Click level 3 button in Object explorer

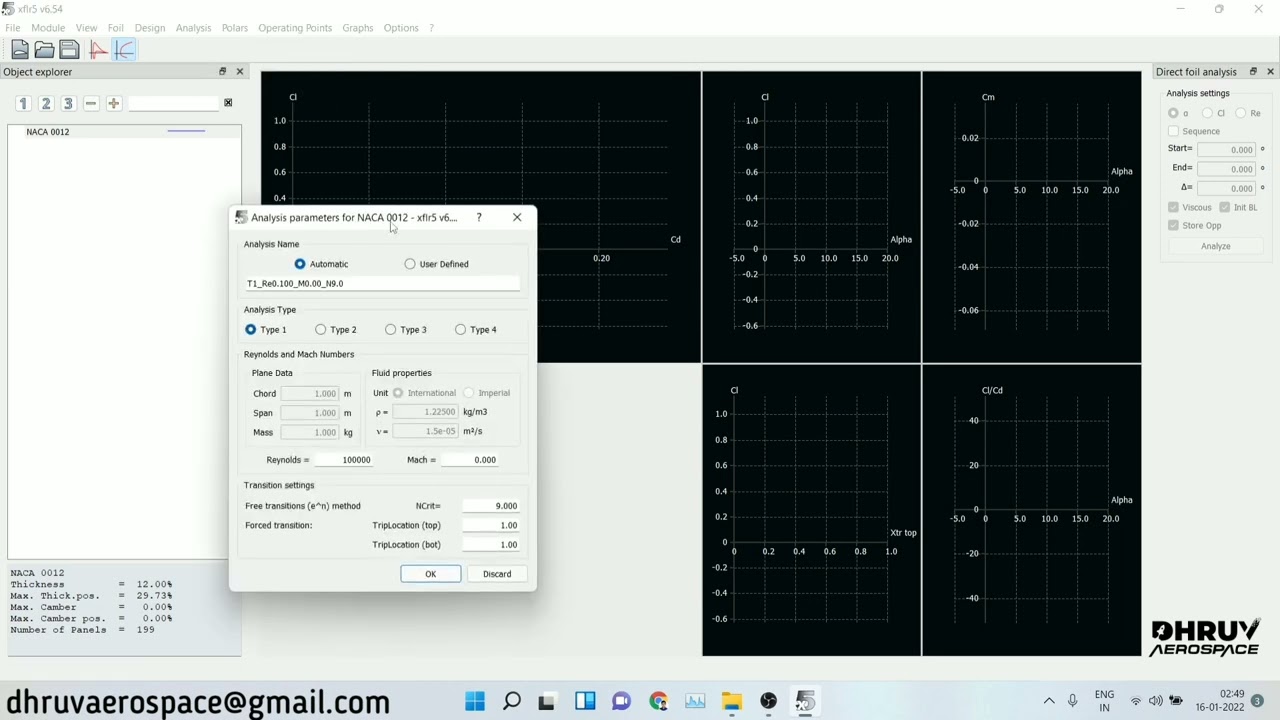click(x=68, y=103)
